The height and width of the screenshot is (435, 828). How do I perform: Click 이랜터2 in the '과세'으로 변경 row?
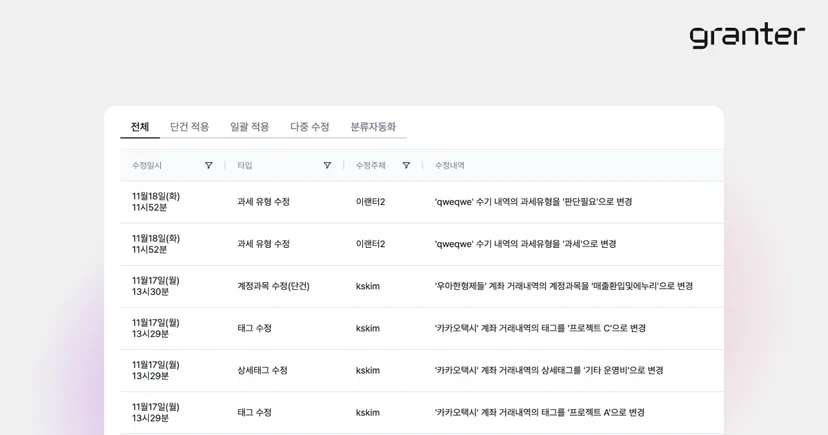click(x=371, y=244)
